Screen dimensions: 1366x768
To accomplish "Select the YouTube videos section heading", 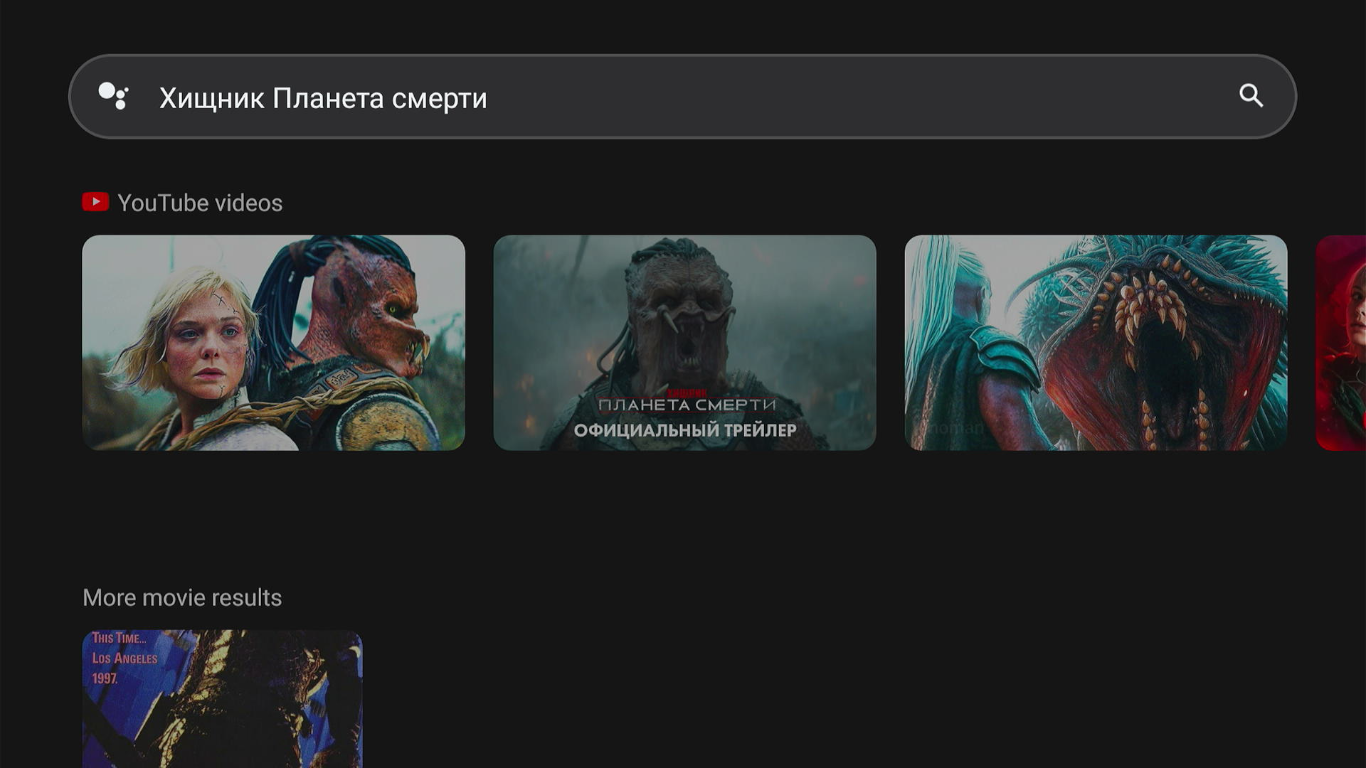I will 200,203.
